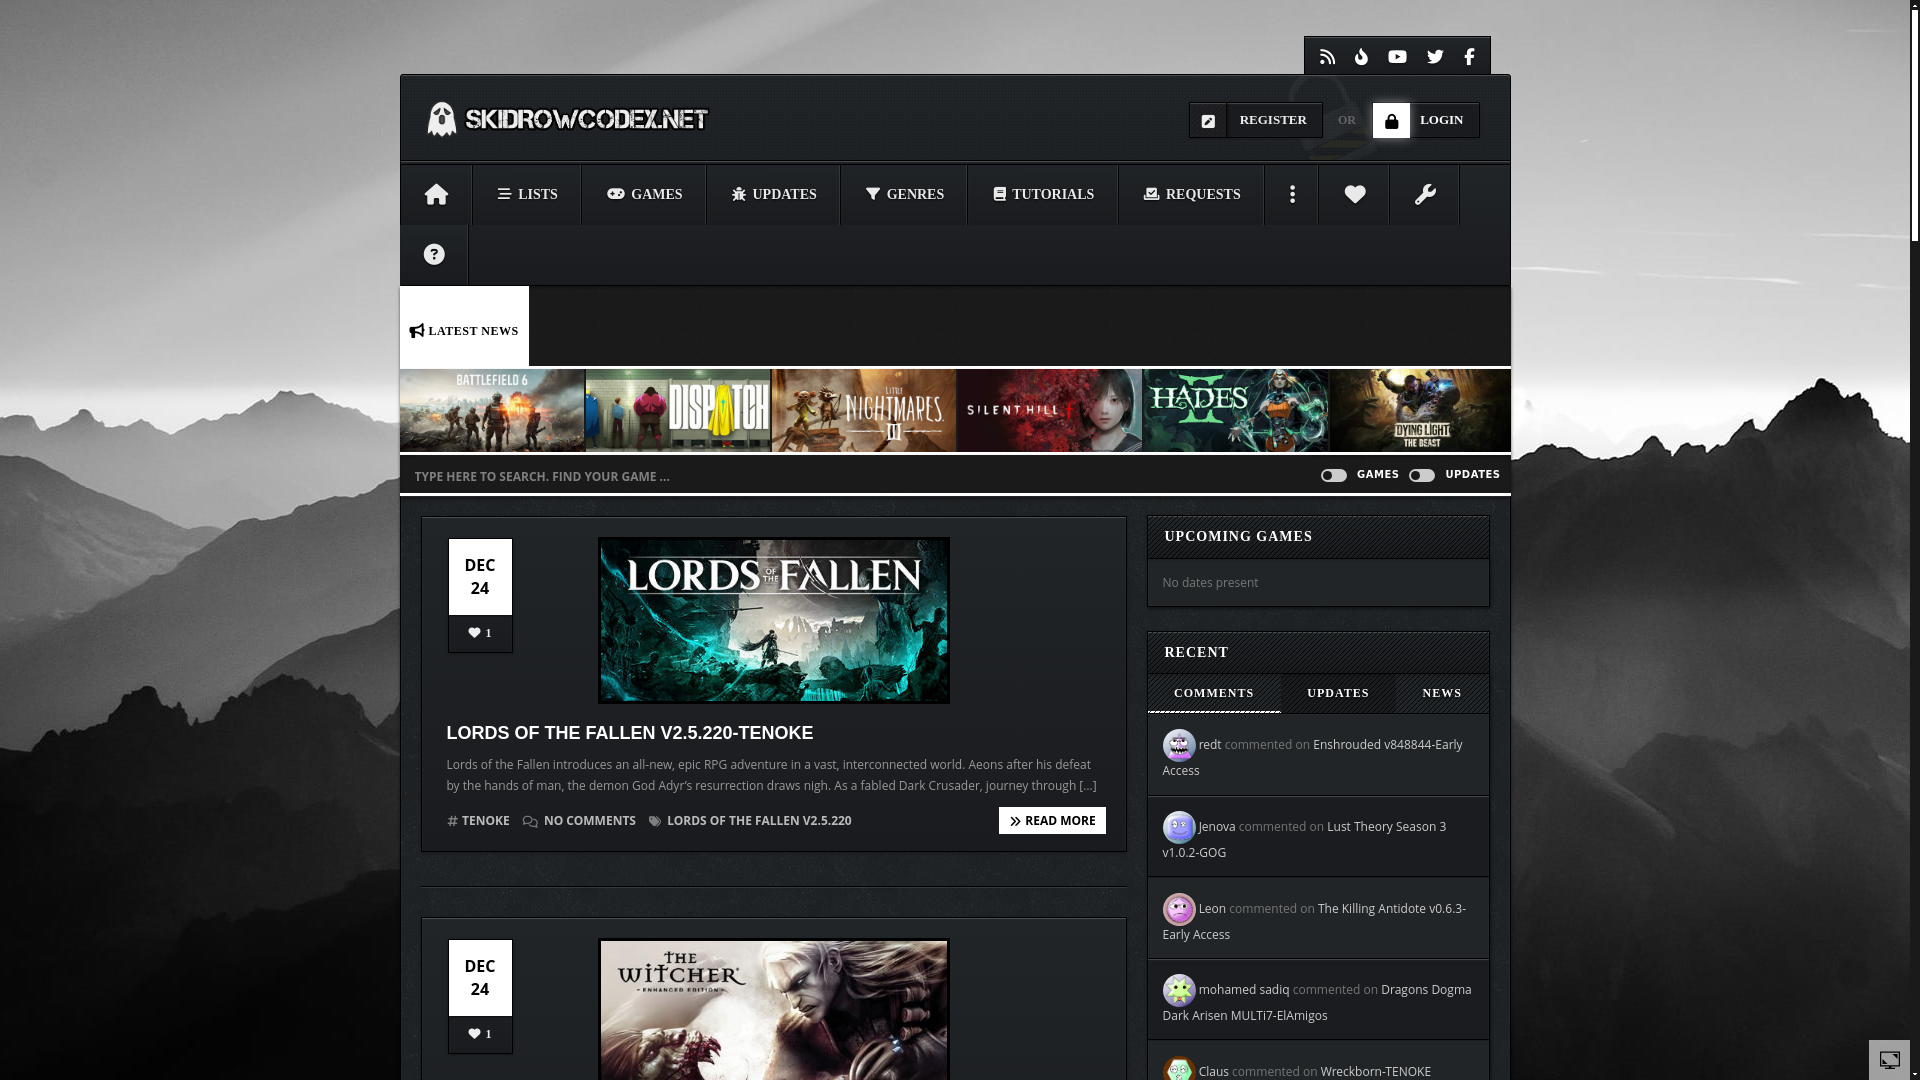This screenshot has height=1080, width=1920.
Task: Click the Witcher Enhanced Edition cover image
Action: (x=774, y=1010)
